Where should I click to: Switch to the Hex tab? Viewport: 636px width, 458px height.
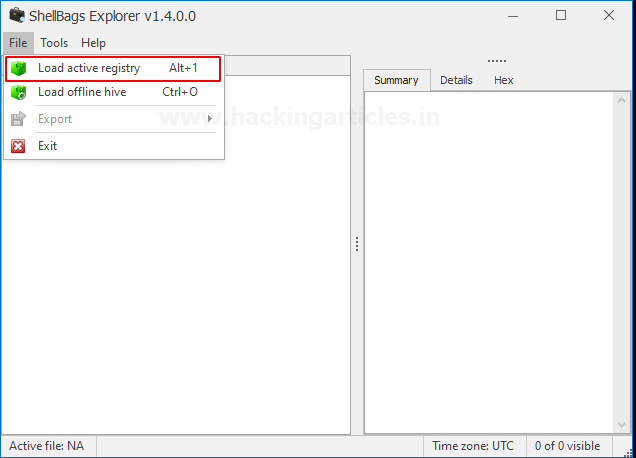click(x=504, y=80)
